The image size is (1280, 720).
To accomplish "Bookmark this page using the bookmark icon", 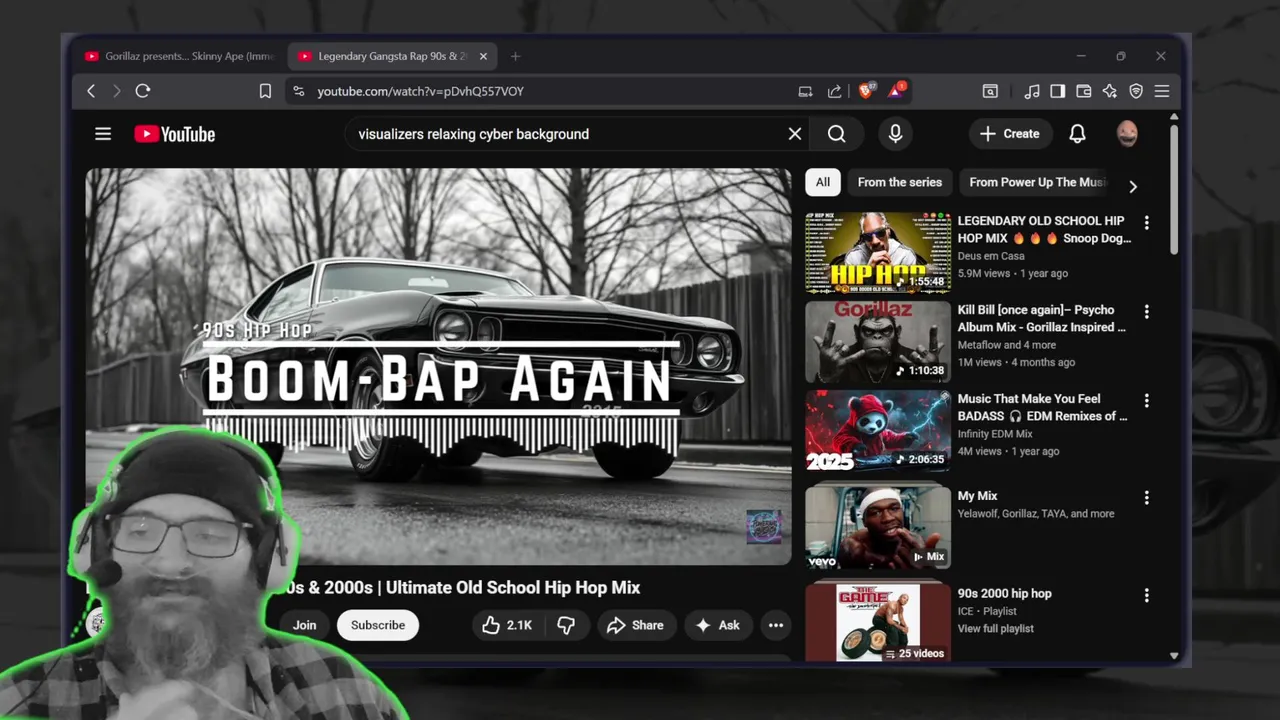I will (265, 91).
